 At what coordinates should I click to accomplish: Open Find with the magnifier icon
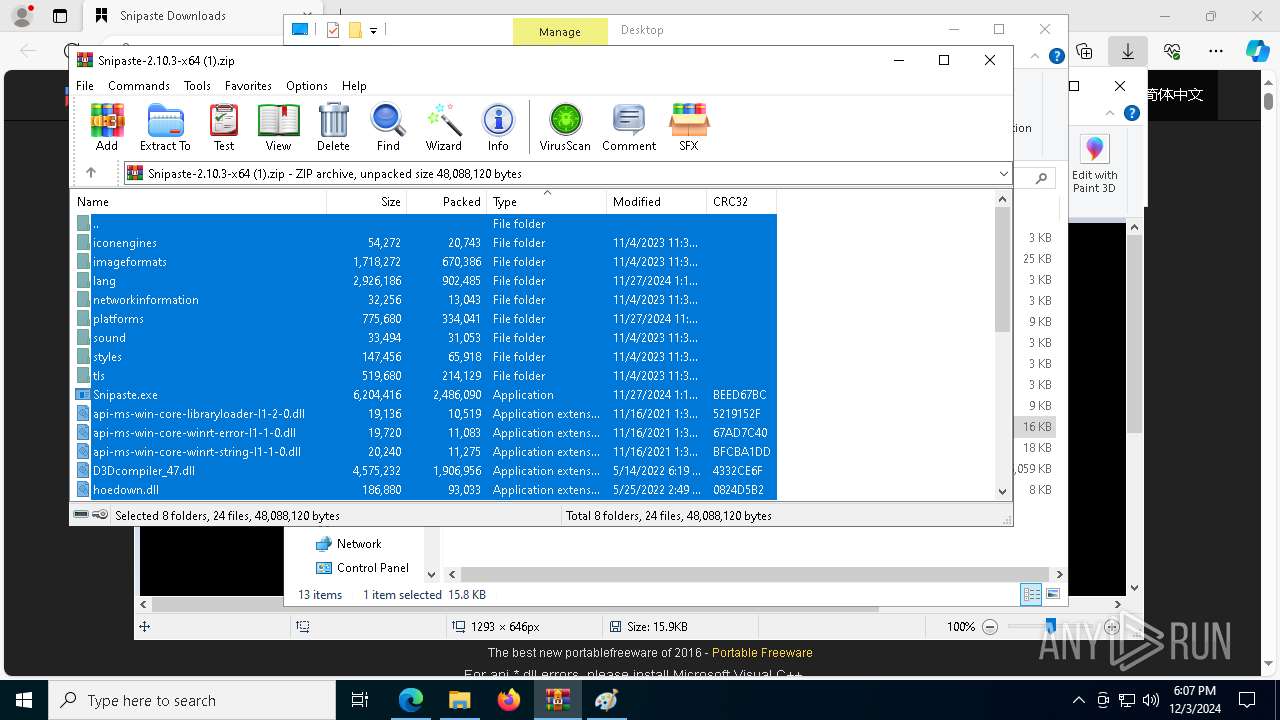pos(388,127)
